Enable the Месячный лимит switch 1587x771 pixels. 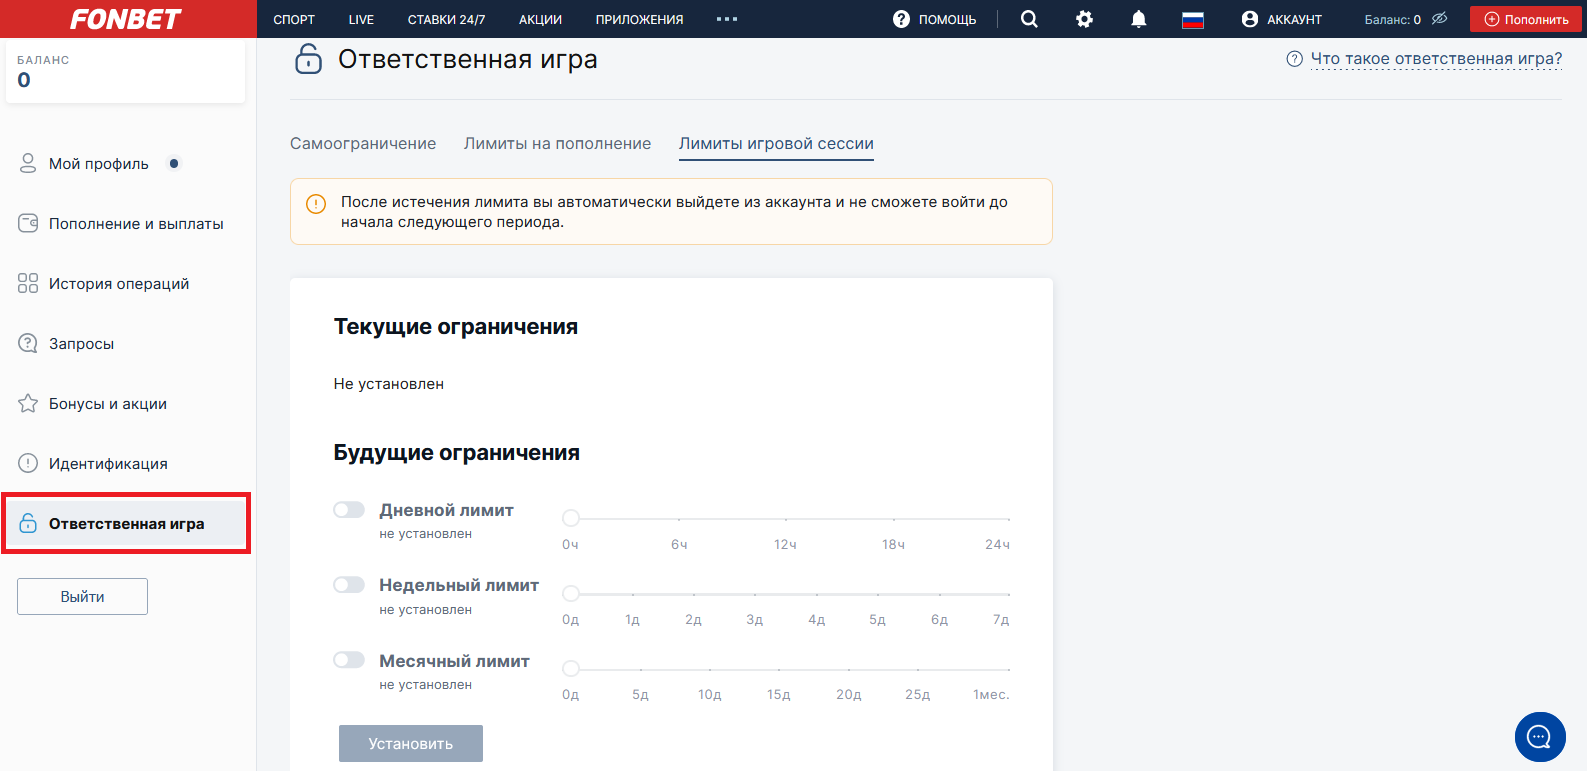click(349, 660)
